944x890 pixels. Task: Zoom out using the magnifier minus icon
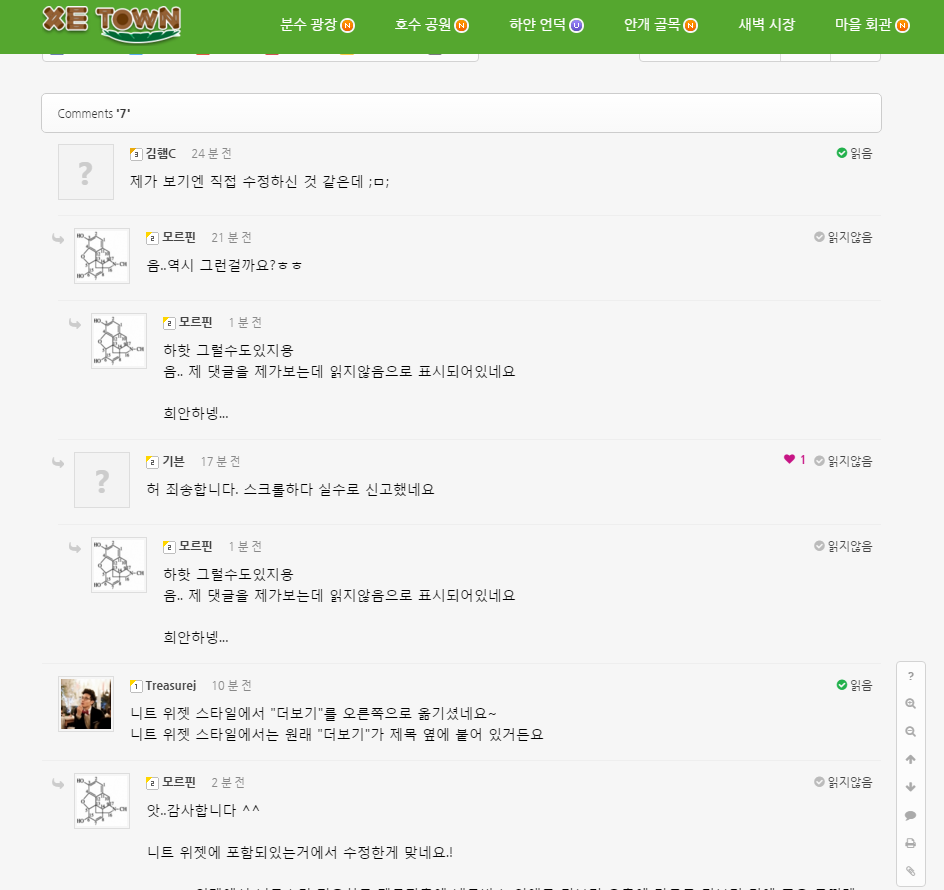click(x=910, y=732)
